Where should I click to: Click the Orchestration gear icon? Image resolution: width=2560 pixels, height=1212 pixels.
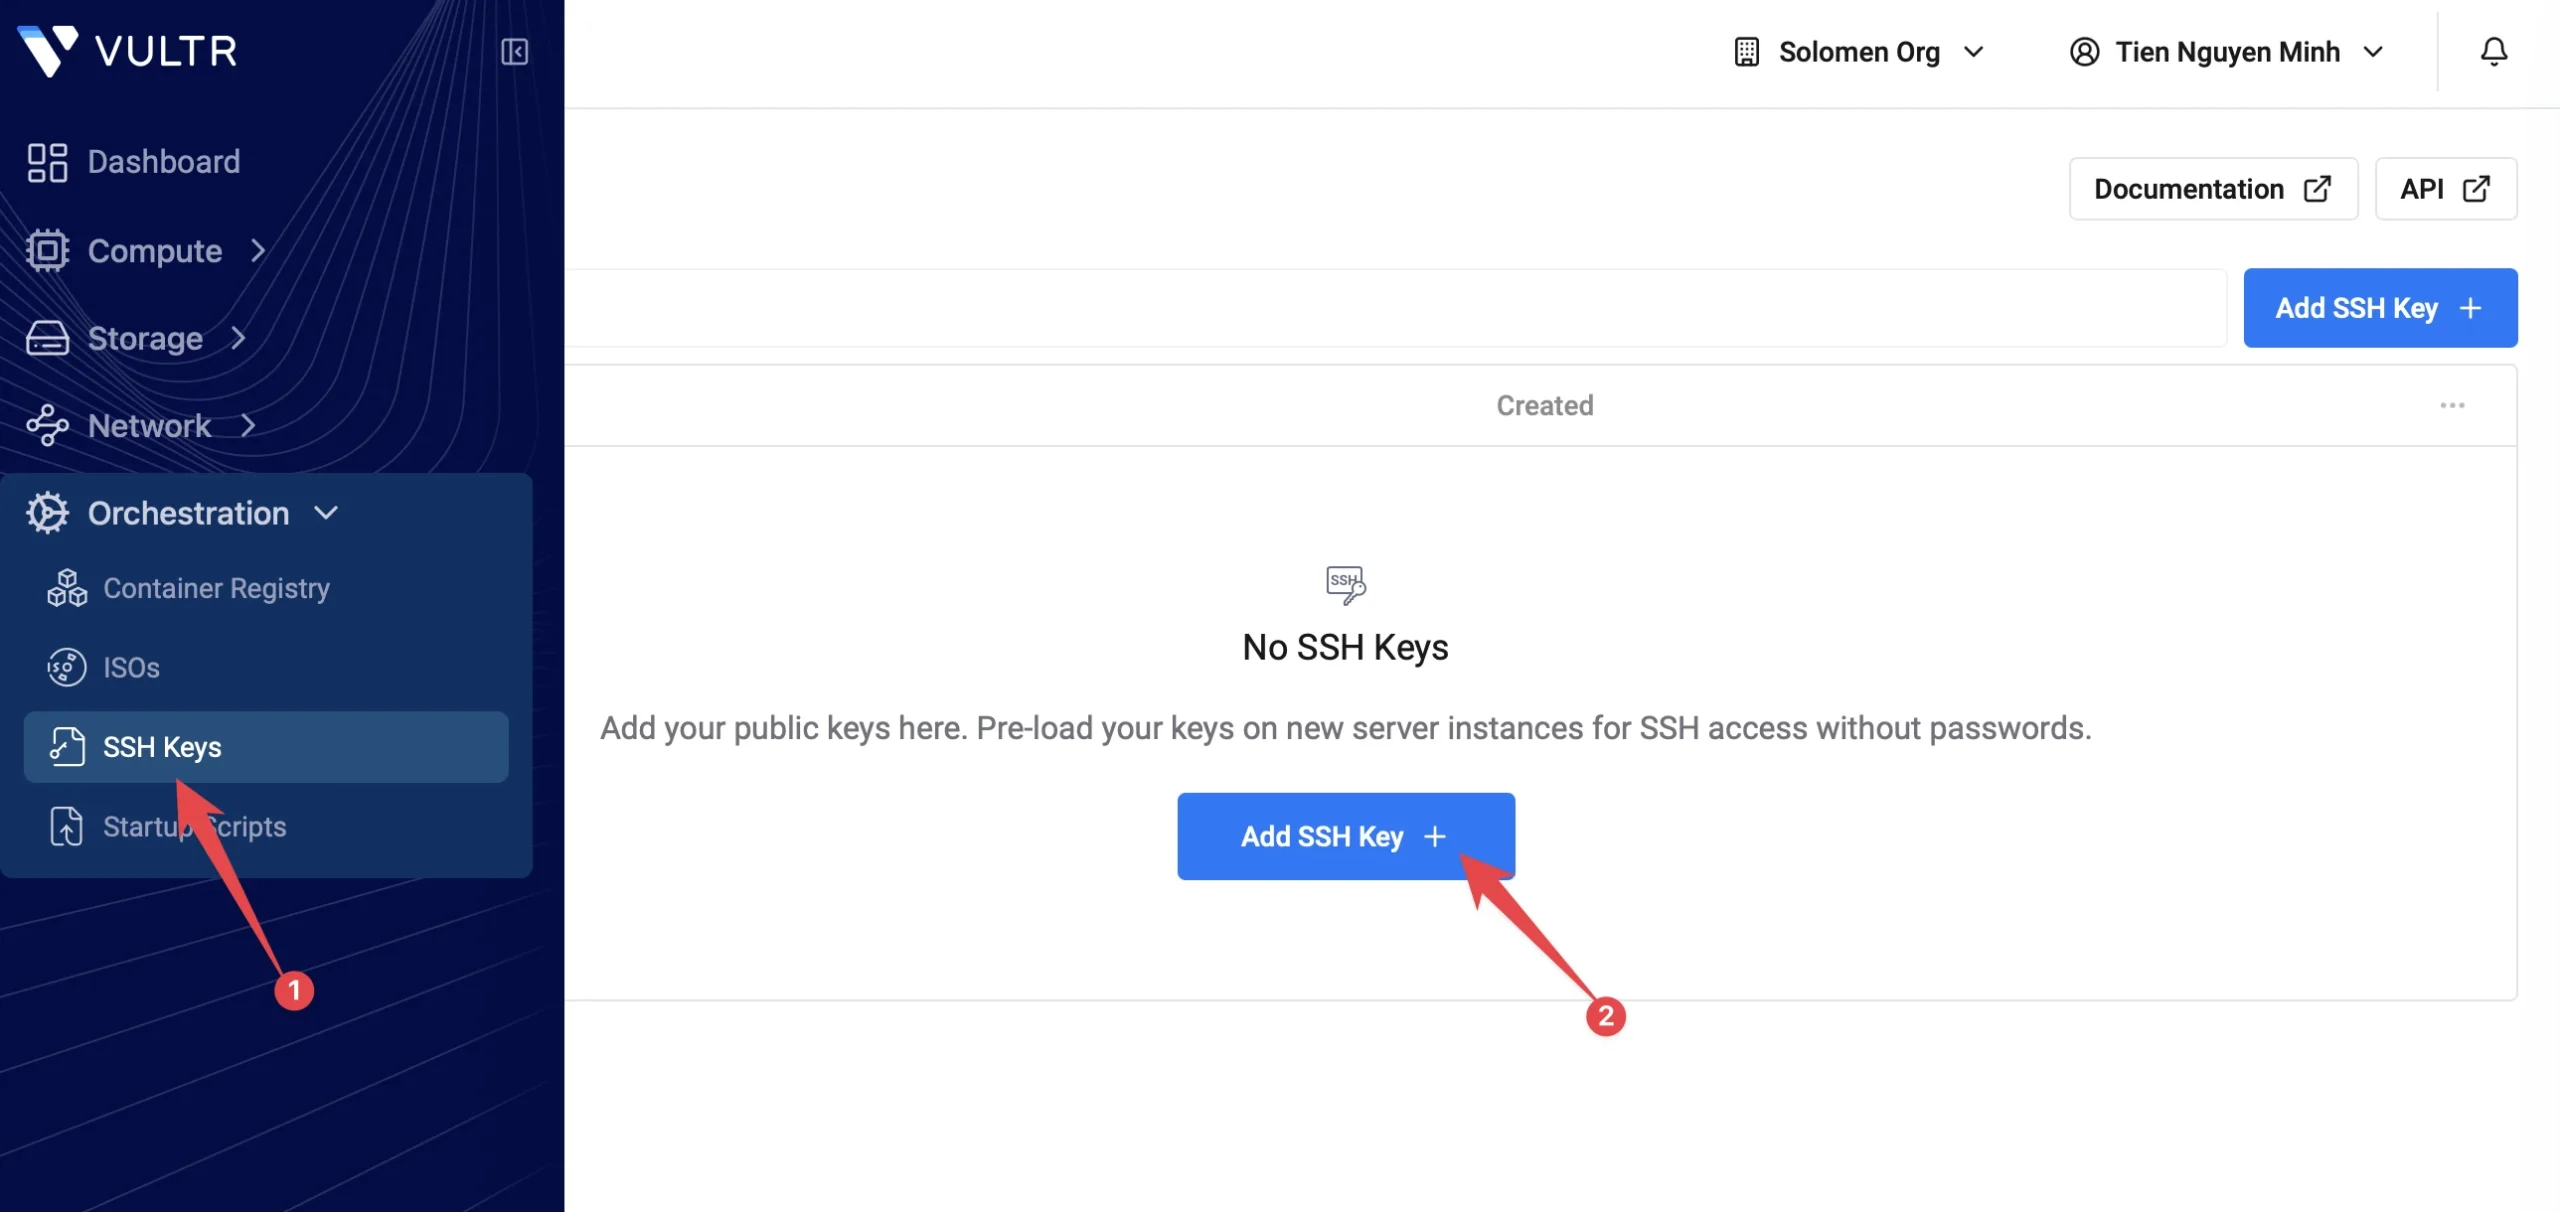click(x=47, y=513)
